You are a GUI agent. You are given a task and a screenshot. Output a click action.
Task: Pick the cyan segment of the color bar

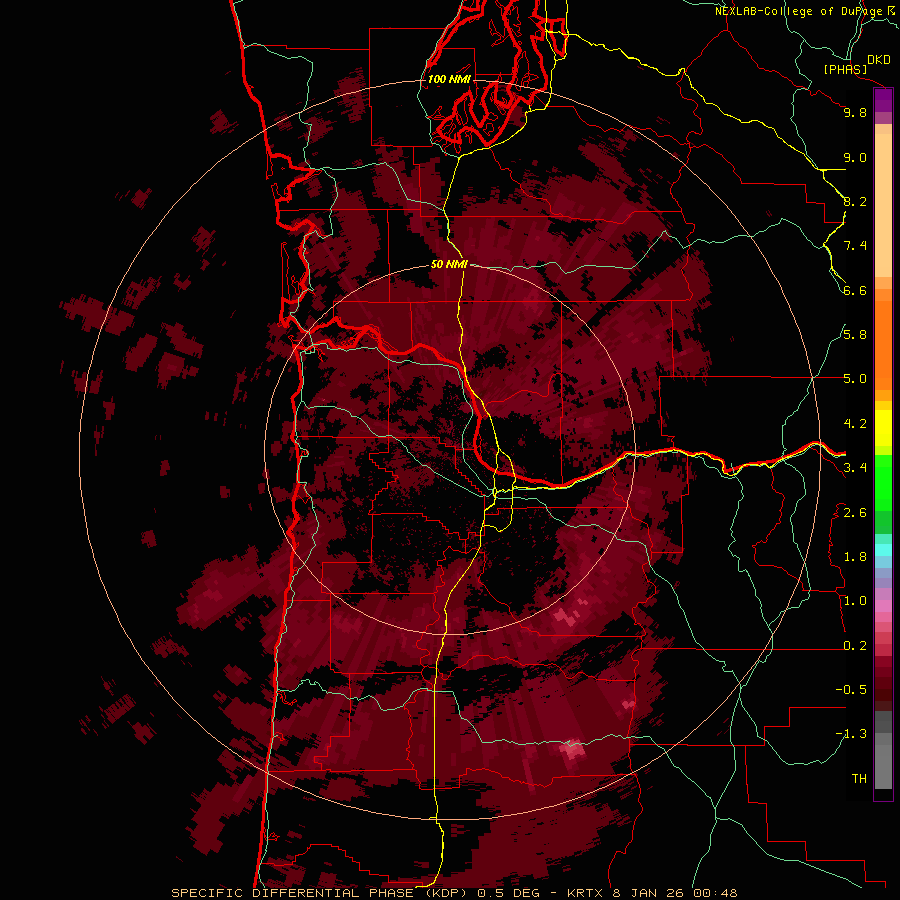883,549
